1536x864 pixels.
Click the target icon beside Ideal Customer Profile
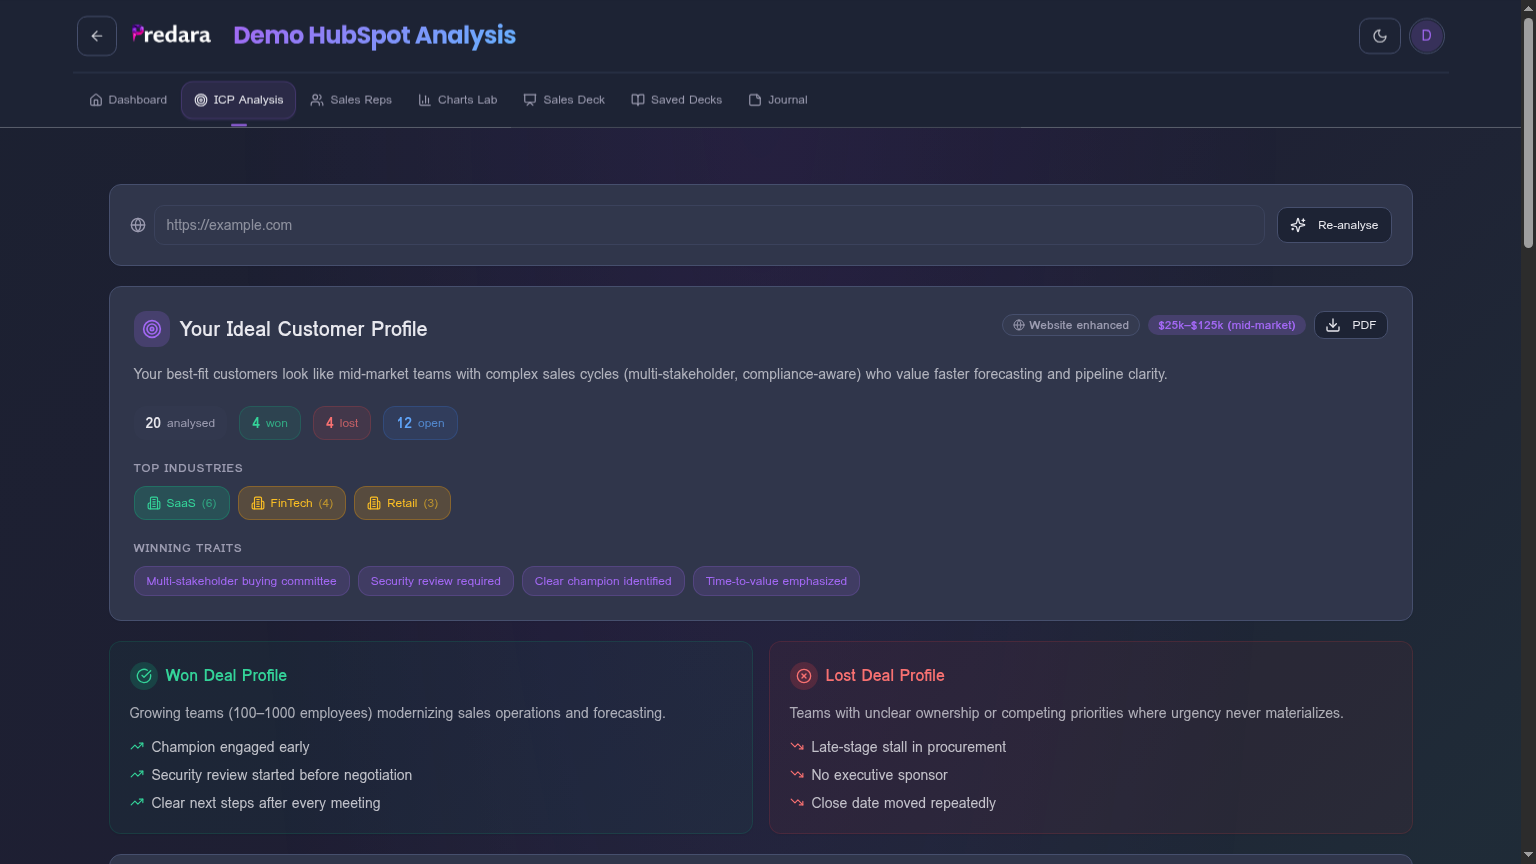click(x=152, y=329)
